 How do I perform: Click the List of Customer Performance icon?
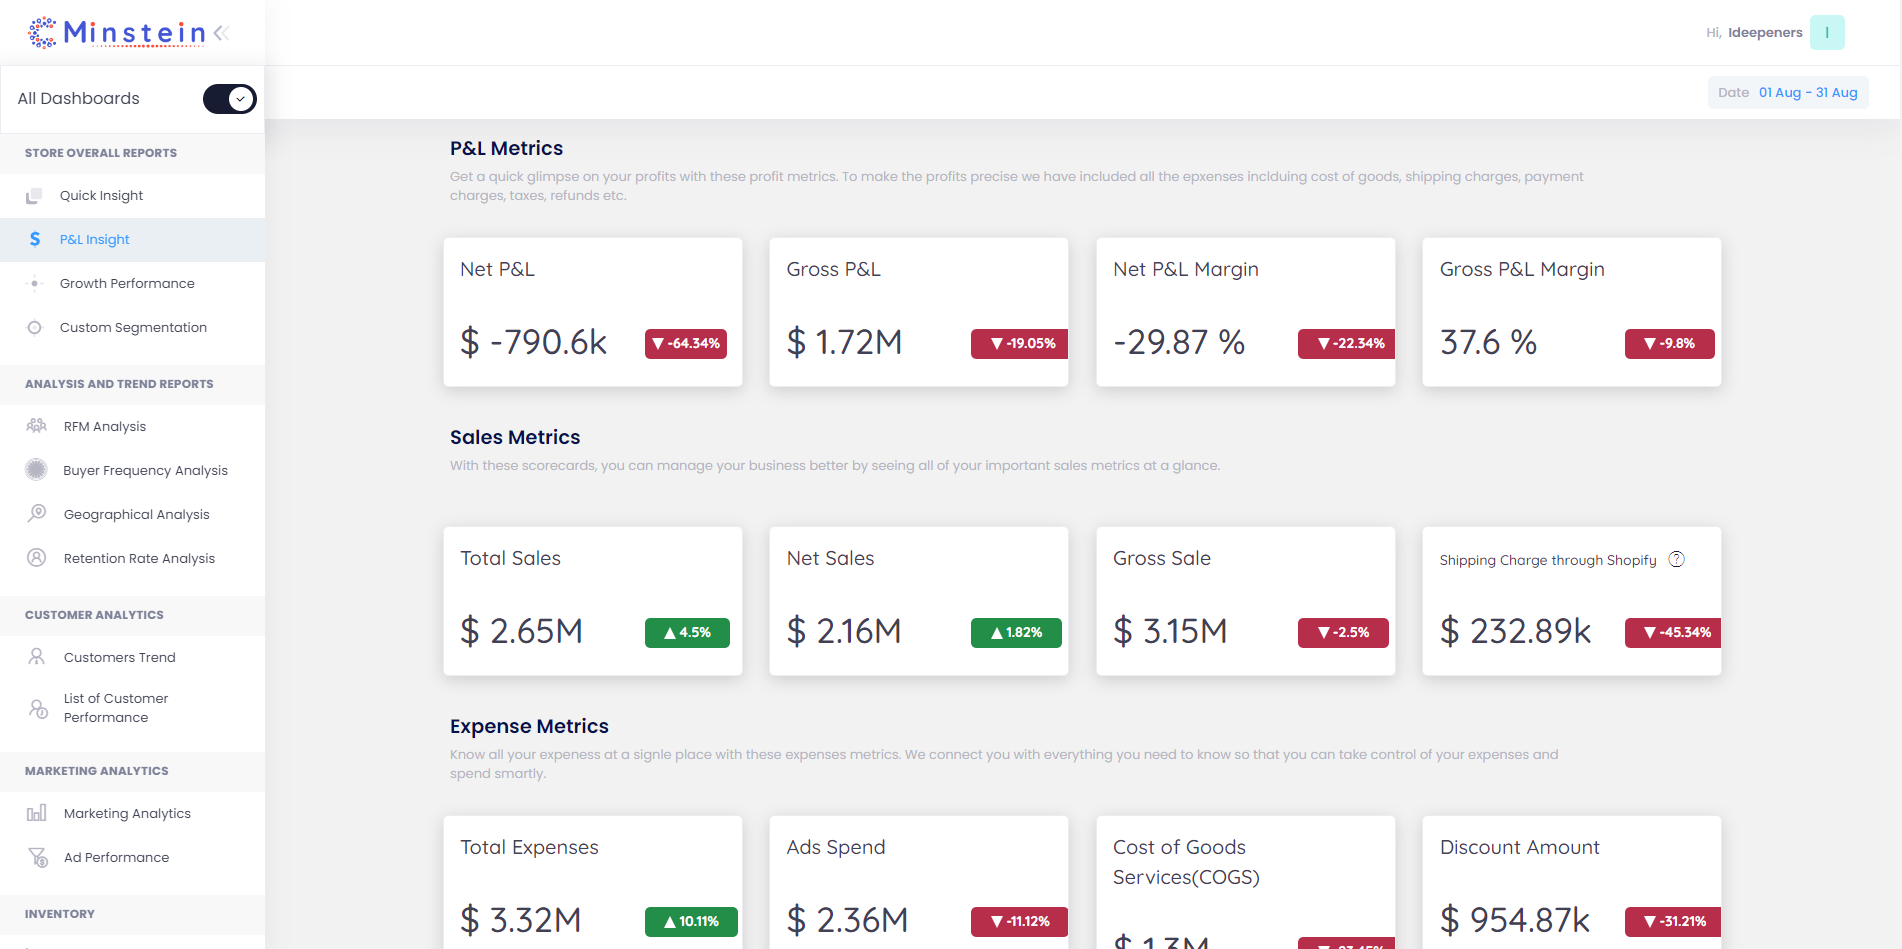pos(36,708)
